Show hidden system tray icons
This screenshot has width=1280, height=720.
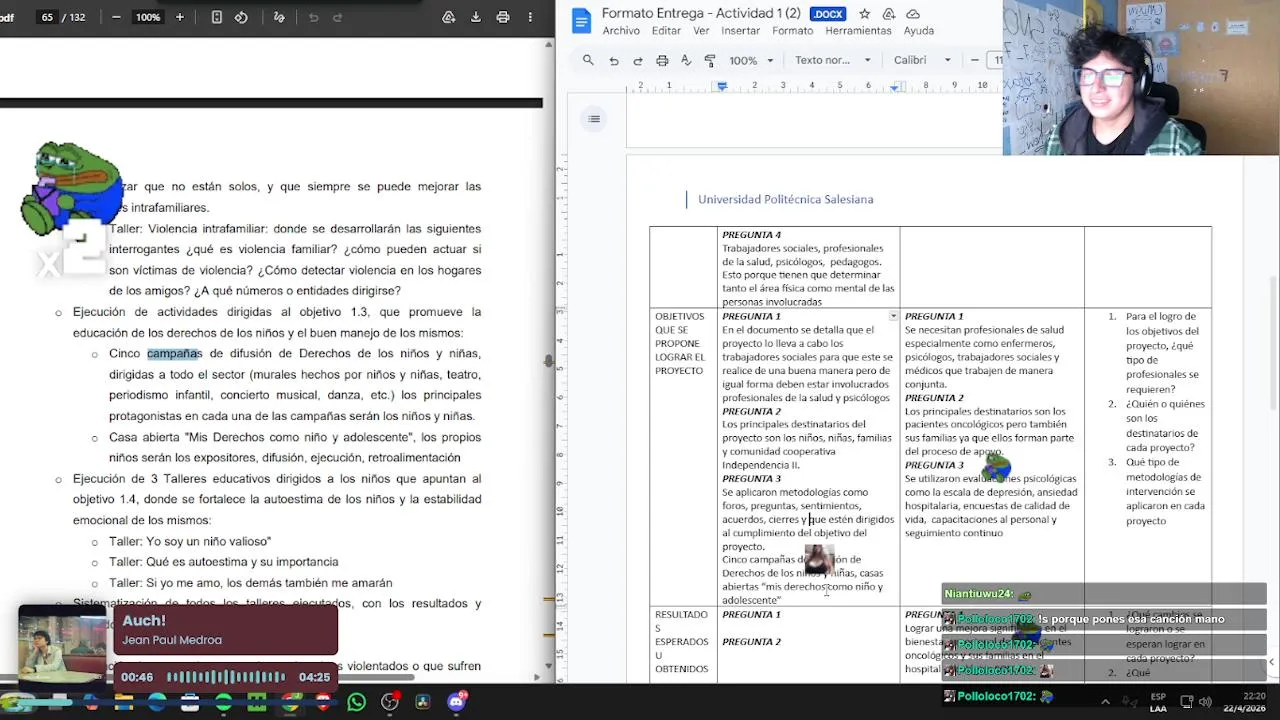click(x=1105, y=702)
